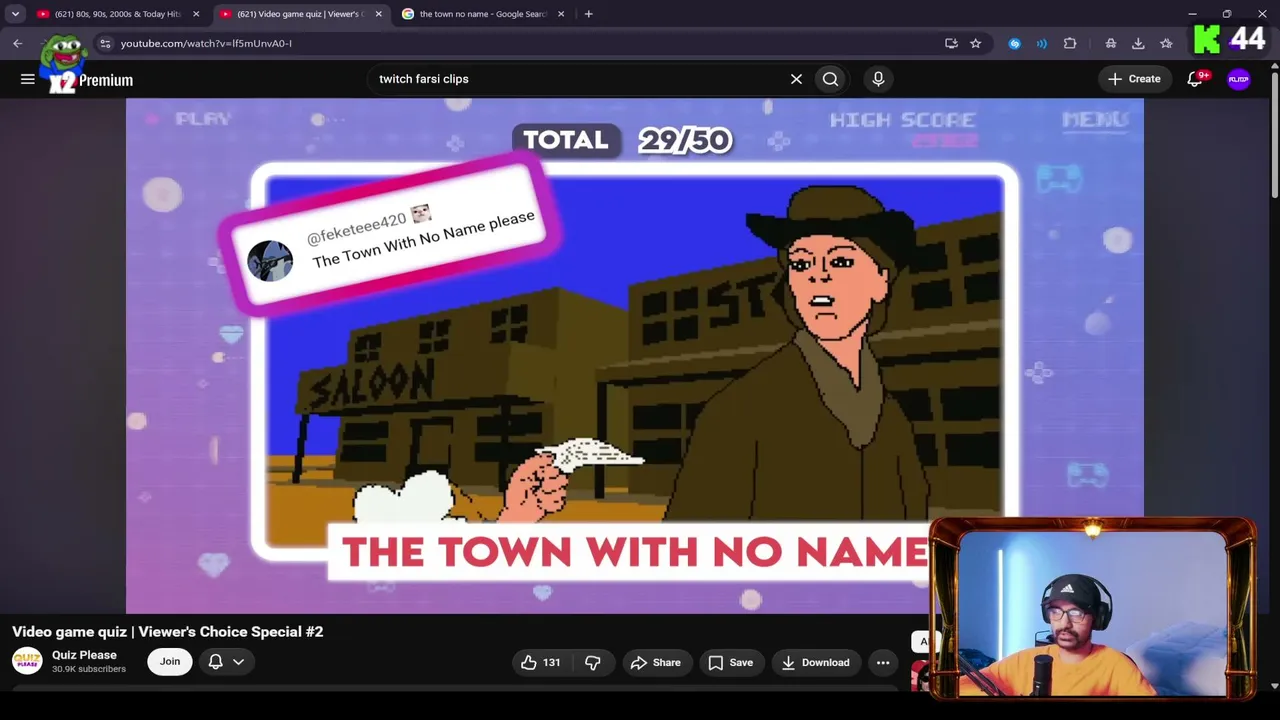The image size is (1280, 720).
Task: Click the YouTube Premium logo
Action: click(x=91, y=80)
